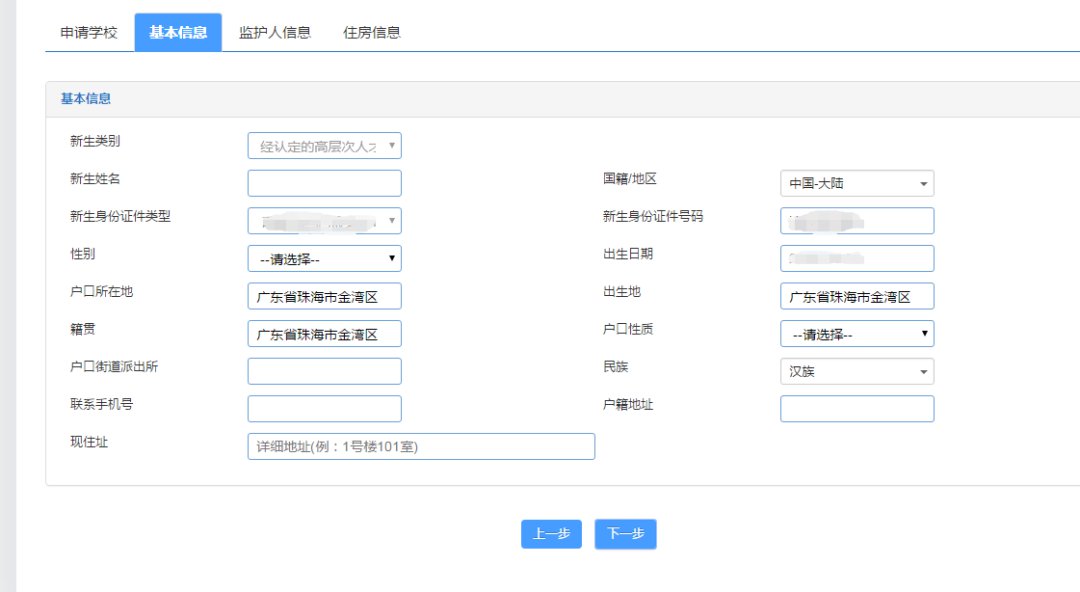Focus the 新生身份证件号码 field
The image size is (1080, 592).
tap(857, 221)
